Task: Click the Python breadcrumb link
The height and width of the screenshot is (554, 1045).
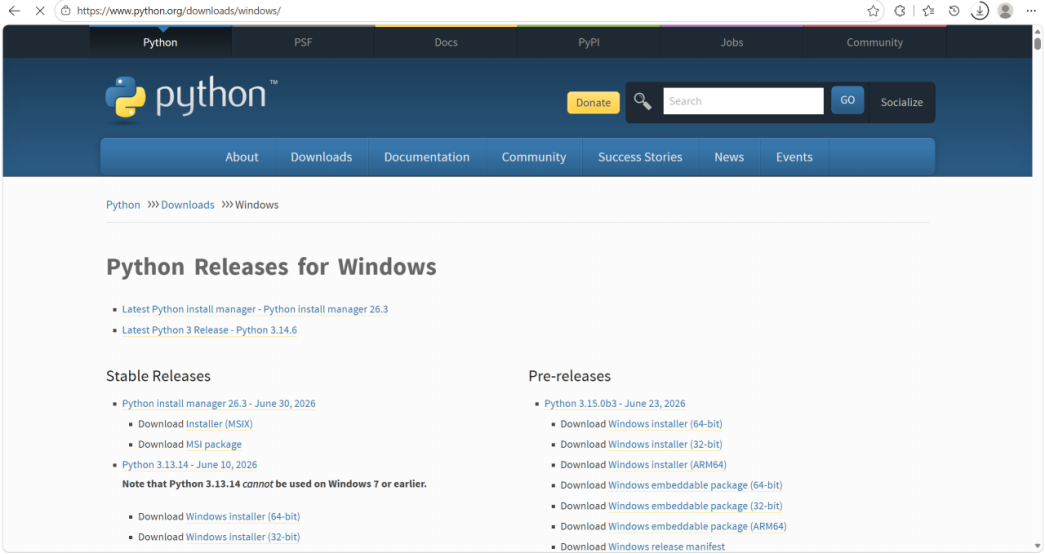Action: click(123, 205)
